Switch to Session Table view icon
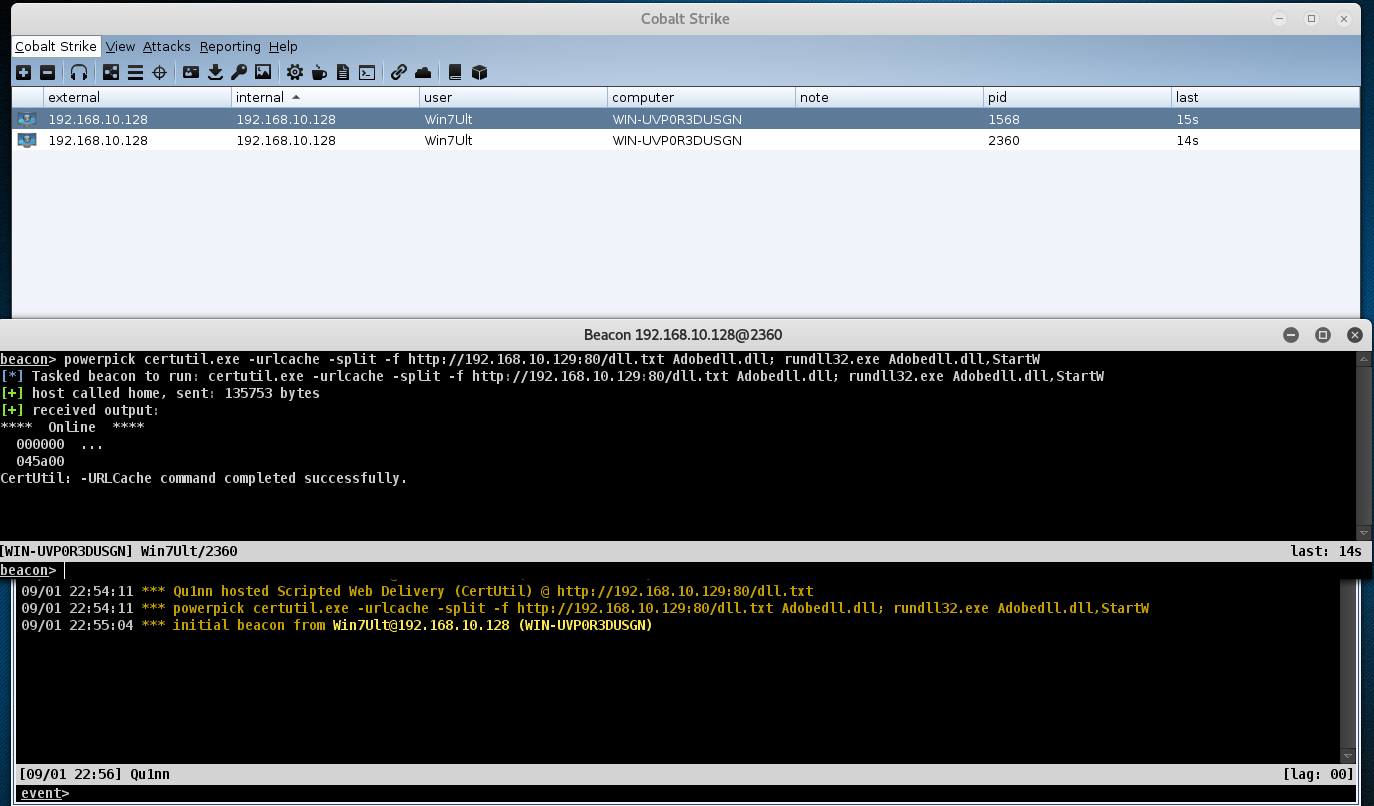The image size is (1374, 806). 135,72
